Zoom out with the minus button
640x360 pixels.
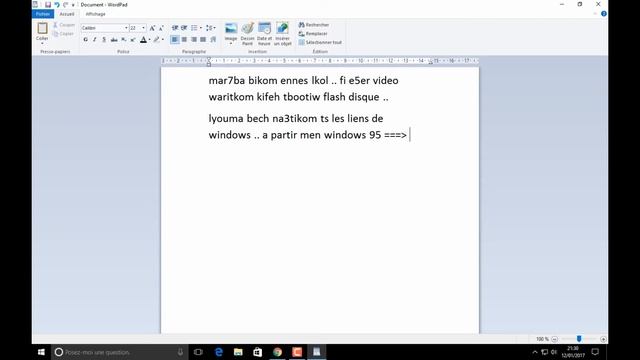554,339
